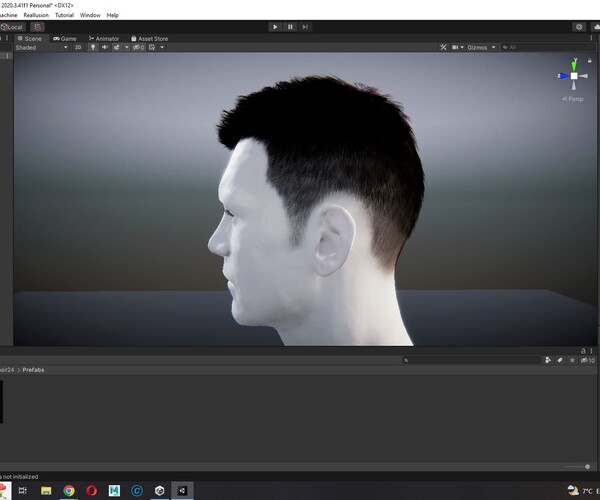Expand scene camera settings dropdown arrow
Image resolution: width=600 pixels, height=500 pixels.
point(462,47)
